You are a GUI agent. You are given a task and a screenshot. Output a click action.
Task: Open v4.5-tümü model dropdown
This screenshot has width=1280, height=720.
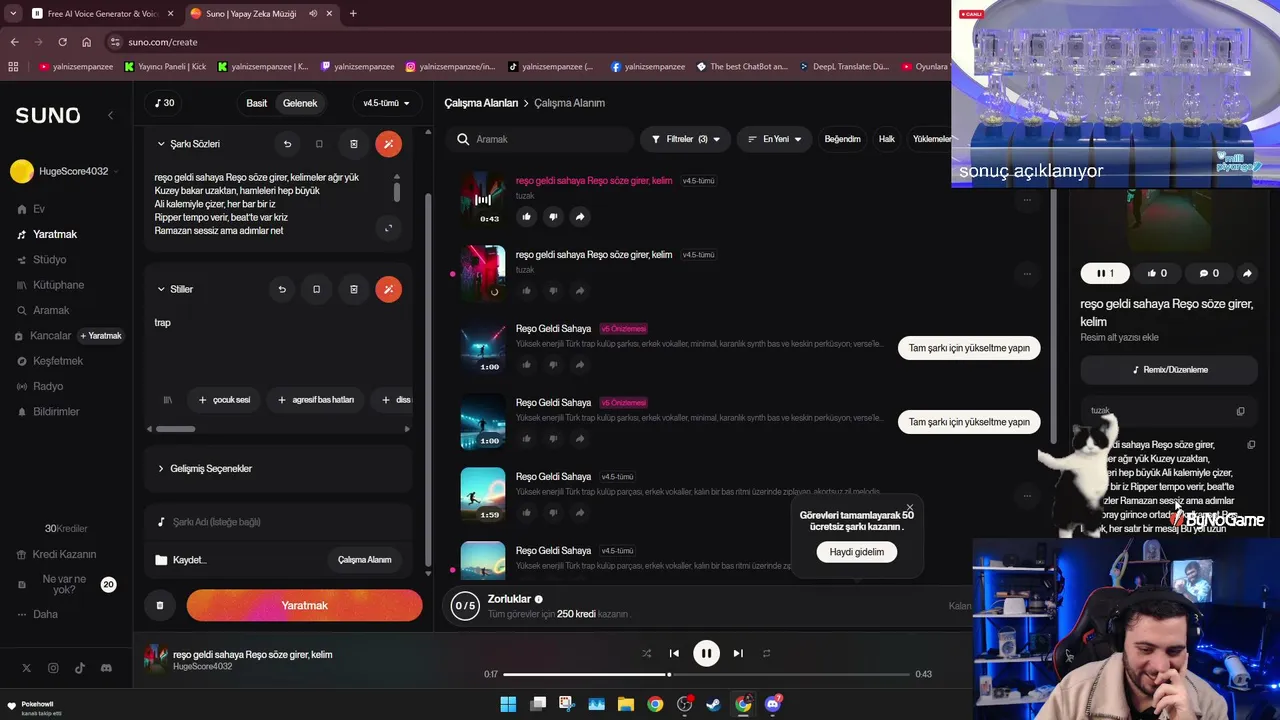pos(387,103)
